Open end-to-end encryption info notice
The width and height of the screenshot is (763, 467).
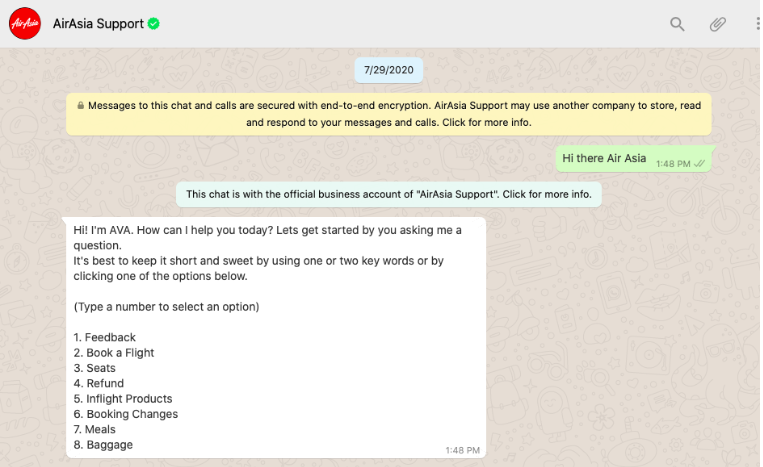(x=388, y=114)
